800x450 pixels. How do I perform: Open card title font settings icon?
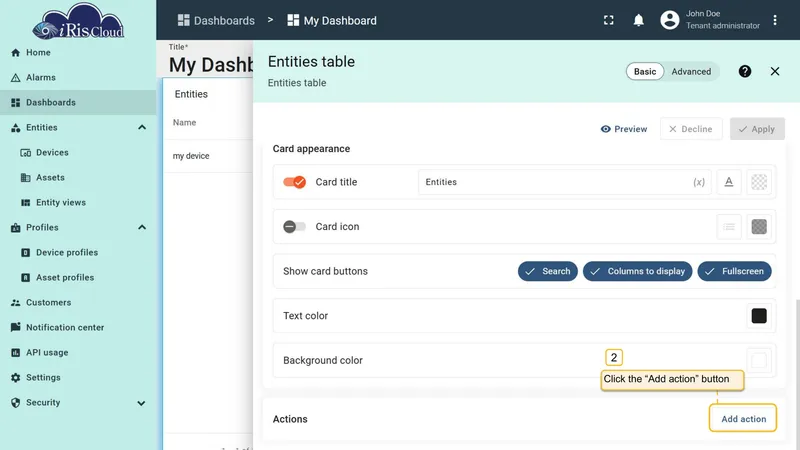(729, 182)
